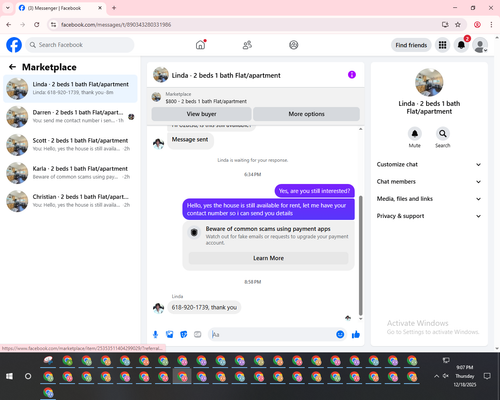Open the $800 Marketplace listing link

[206, 101]
